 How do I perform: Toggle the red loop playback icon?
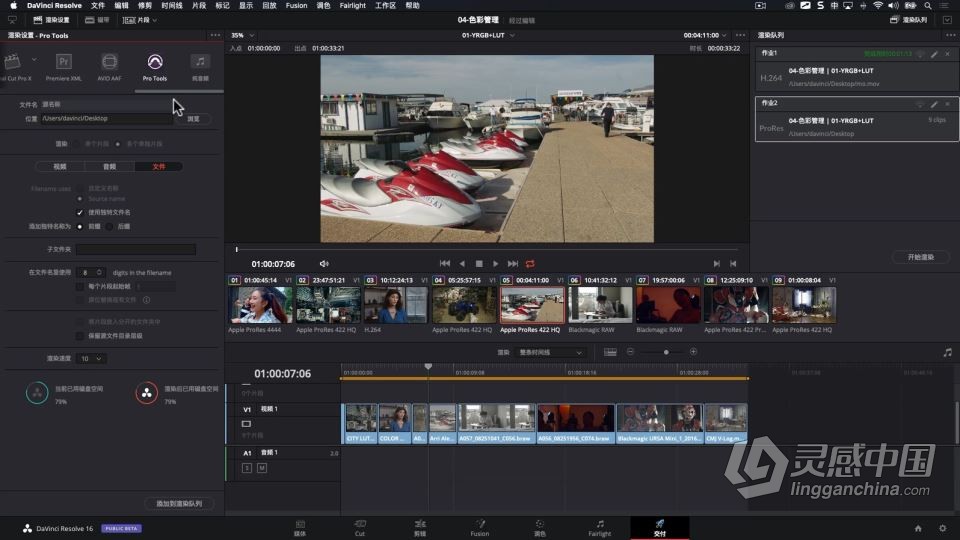pos(530,264)
